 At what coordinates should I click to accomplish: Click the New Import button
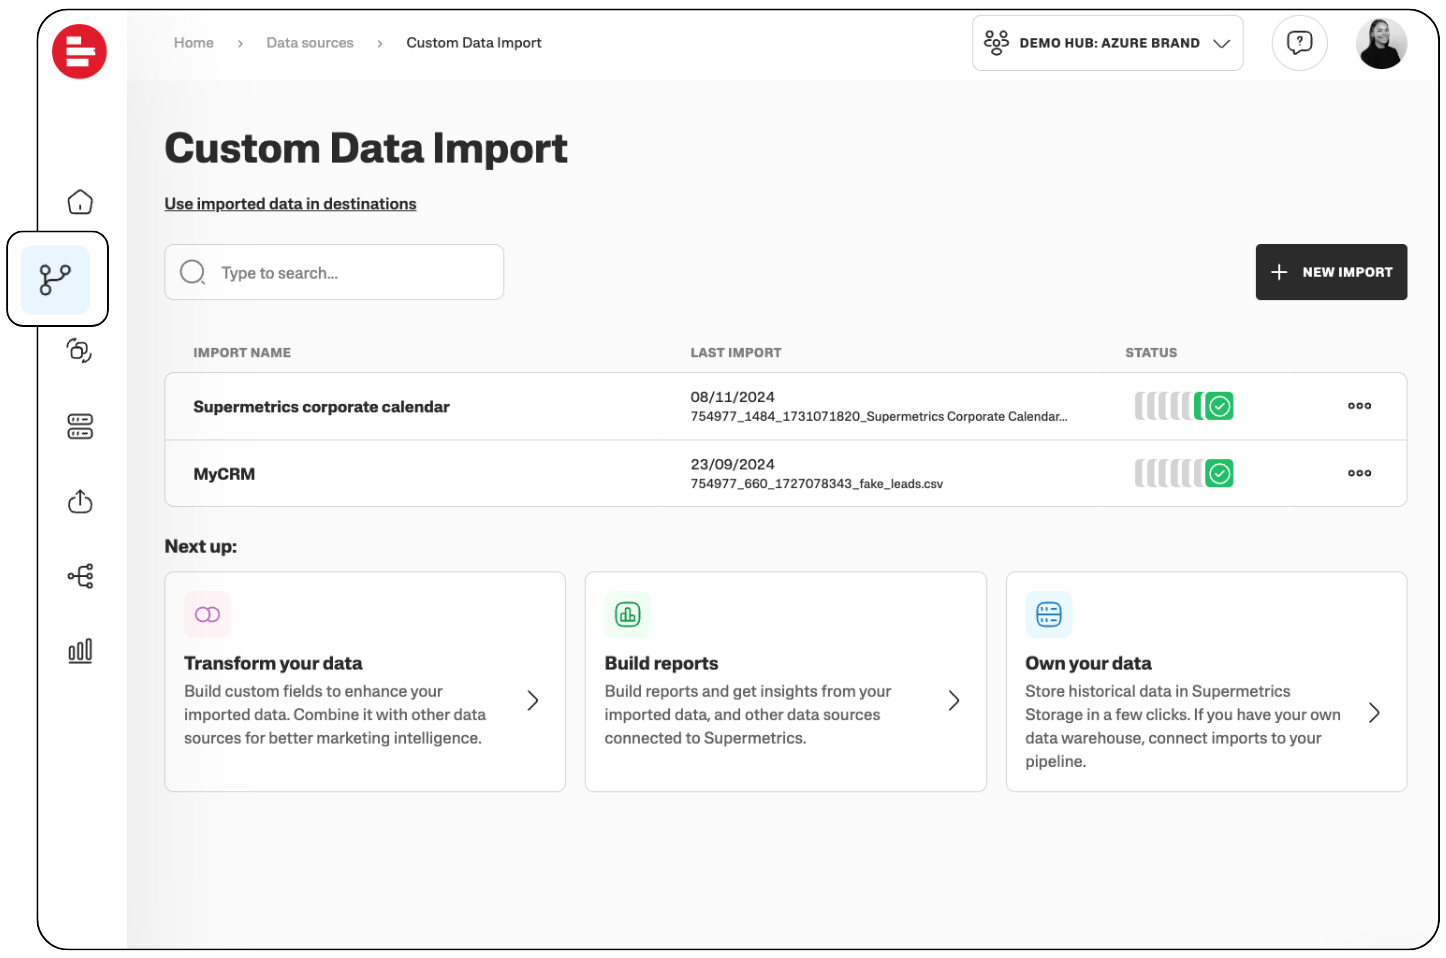point(1331,272)
